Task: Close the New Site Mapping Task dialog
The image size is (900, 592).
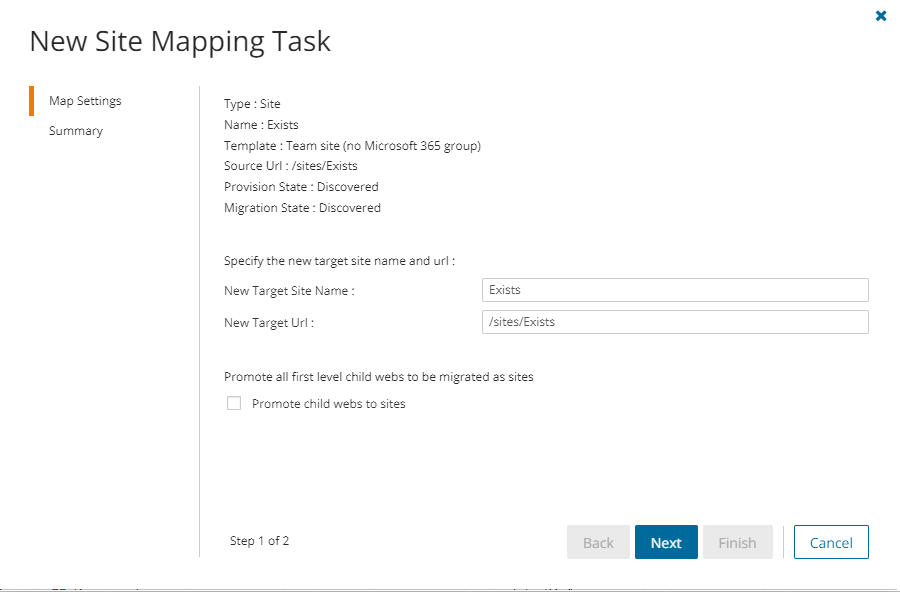Action: pos(881,16)
